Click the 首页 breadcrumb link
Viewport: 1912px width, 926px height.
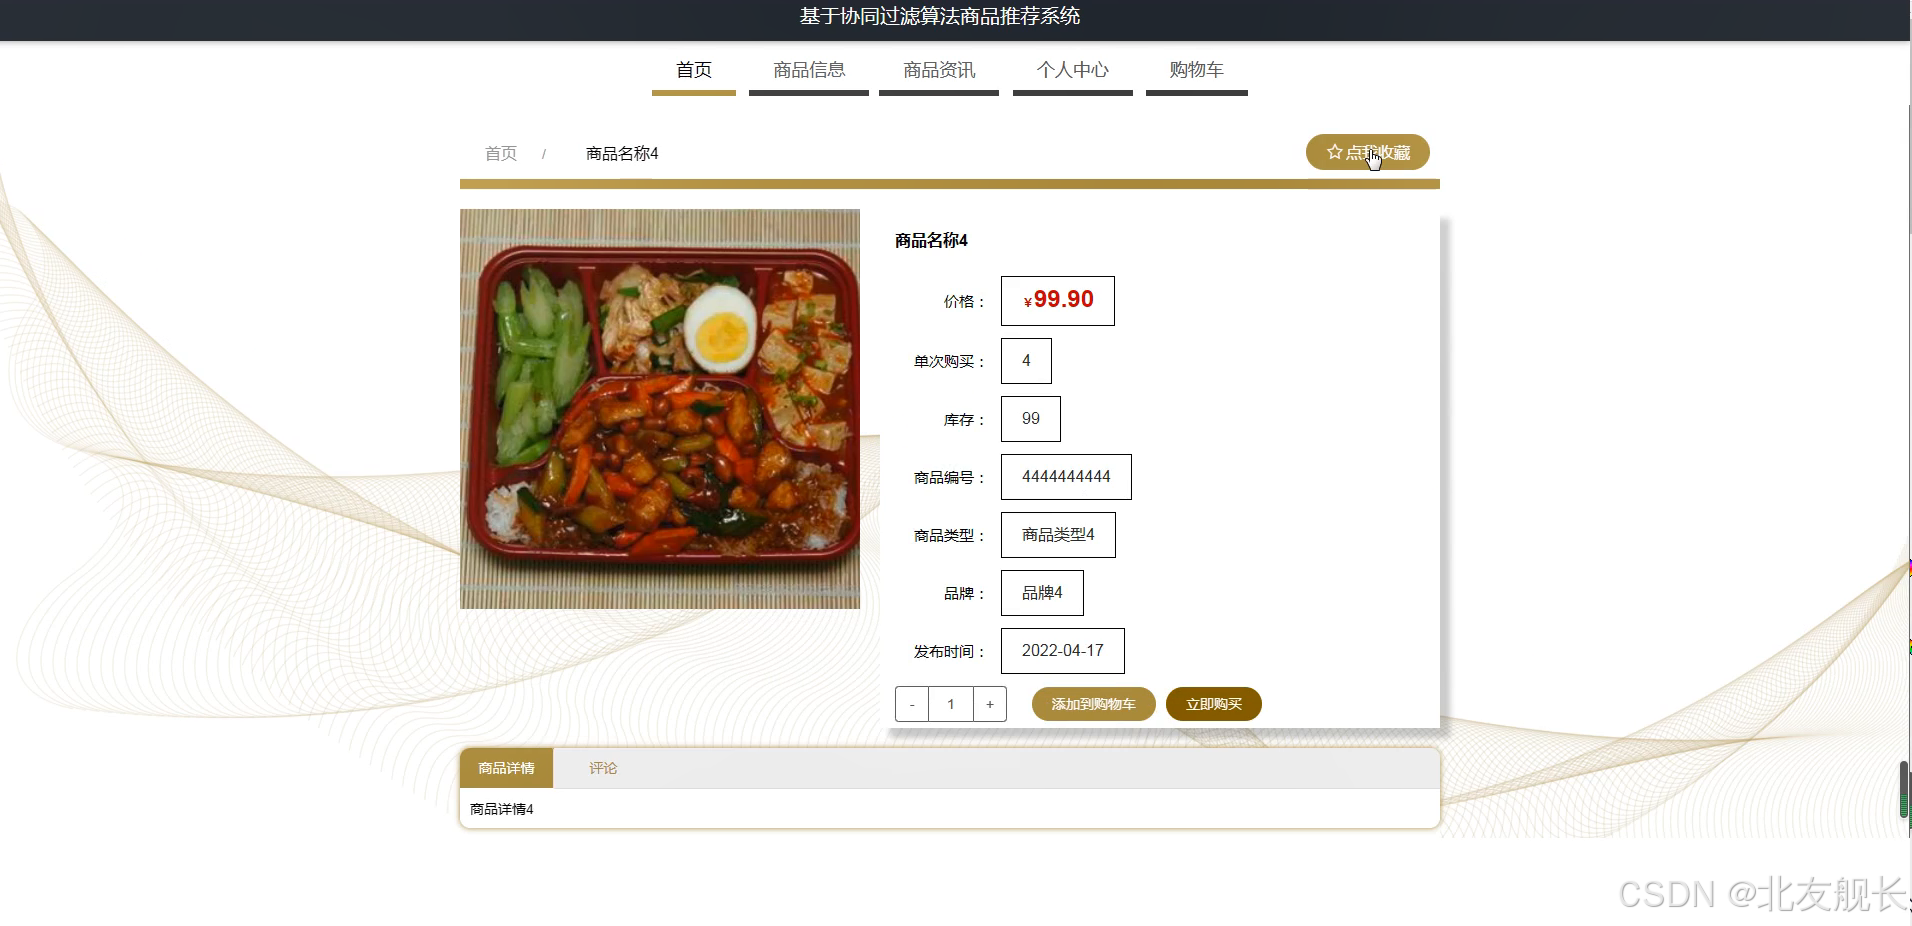[x=500, y=153]
